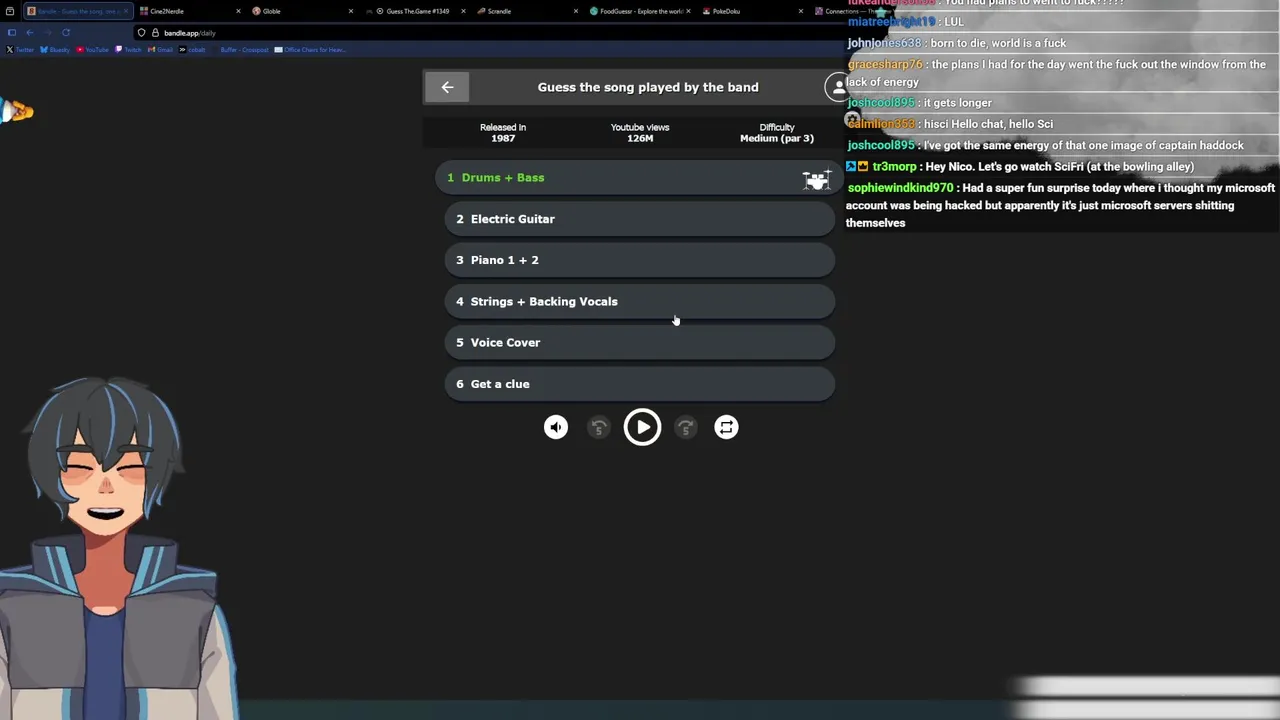Select the Electric Guitar step
Image resolution: width=1280 pixels, height=720 pixels.
[639, 219]
